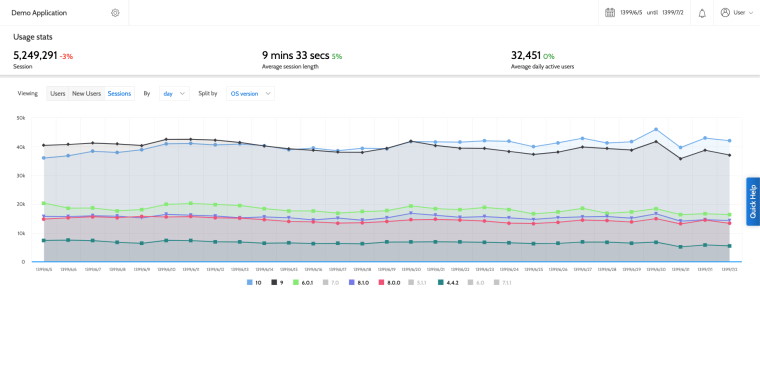Switch viewing to New Users tab
Screen dimensions: 760x391
86,94
